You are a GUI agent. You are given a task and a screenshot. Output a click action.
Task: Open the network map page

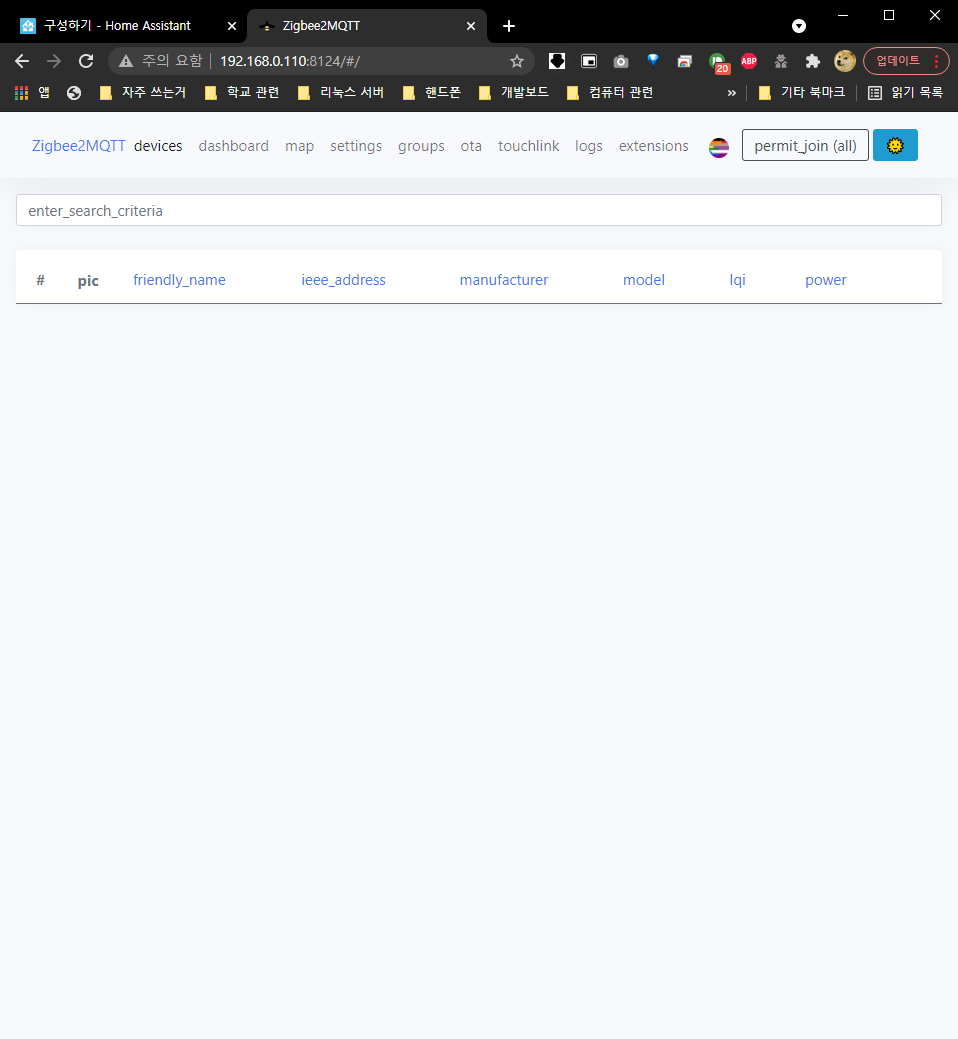[299, 146]
